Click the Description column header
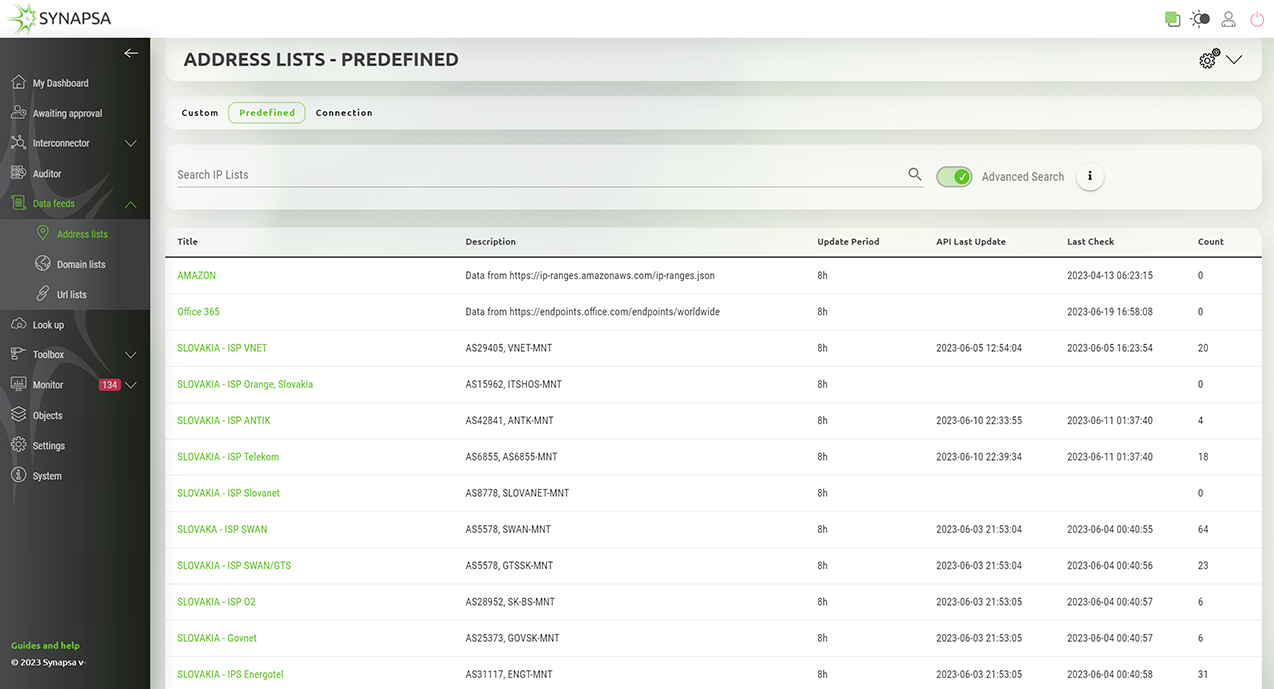The height and width of the screenshot is (689, 1274). tap(491, 241)
